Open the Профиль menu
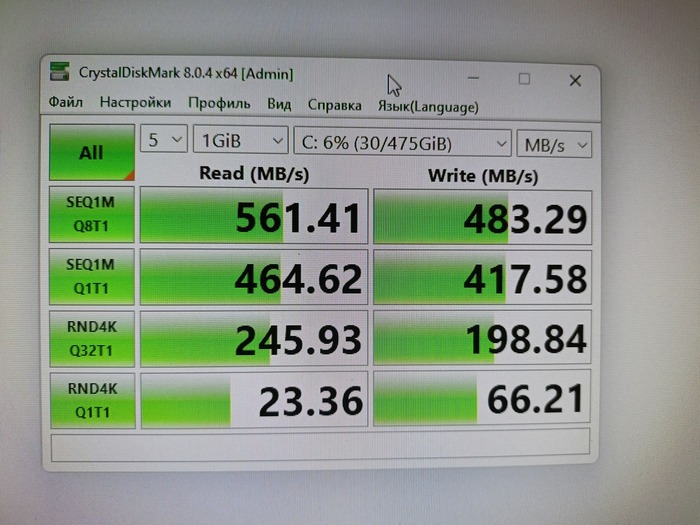700x525 pixels. pos(219,104)
